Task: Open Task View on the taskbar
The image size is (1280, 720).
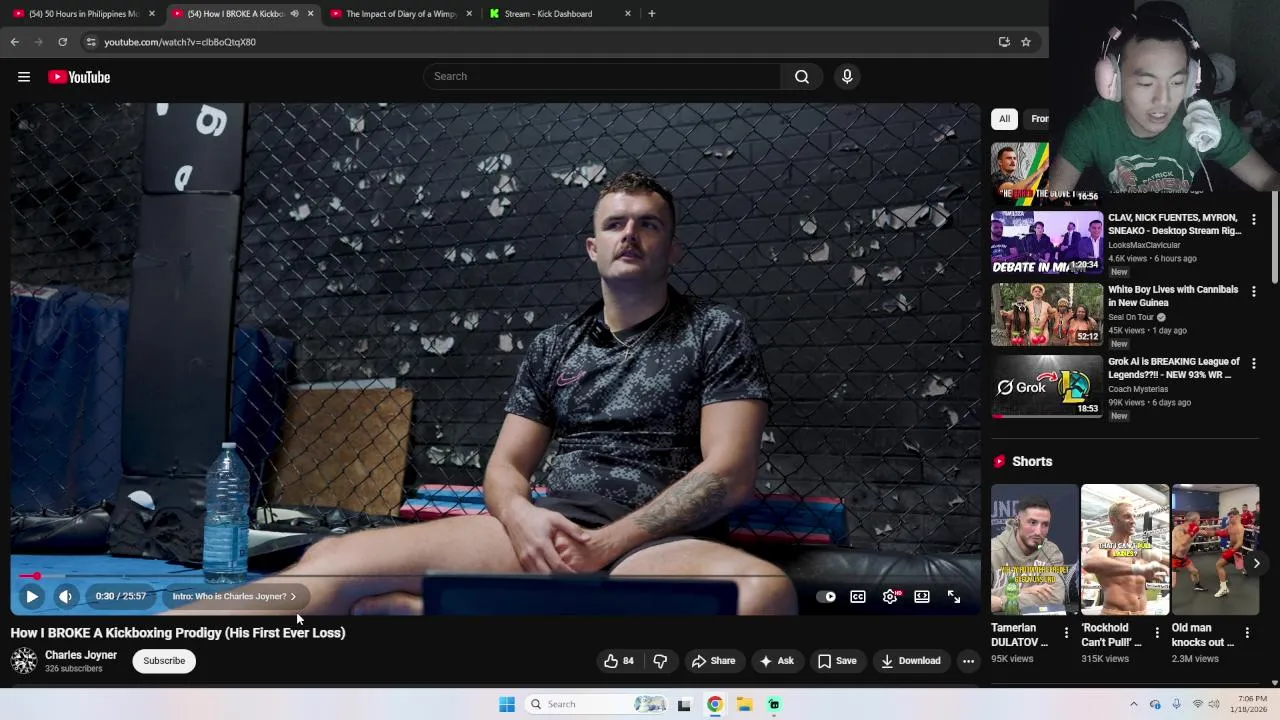Action: (x=684, y=704)
